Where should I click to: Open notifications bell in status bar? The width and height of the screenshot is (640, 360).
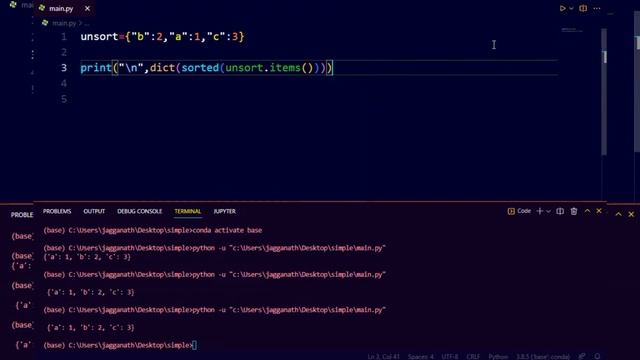[597, 356]
